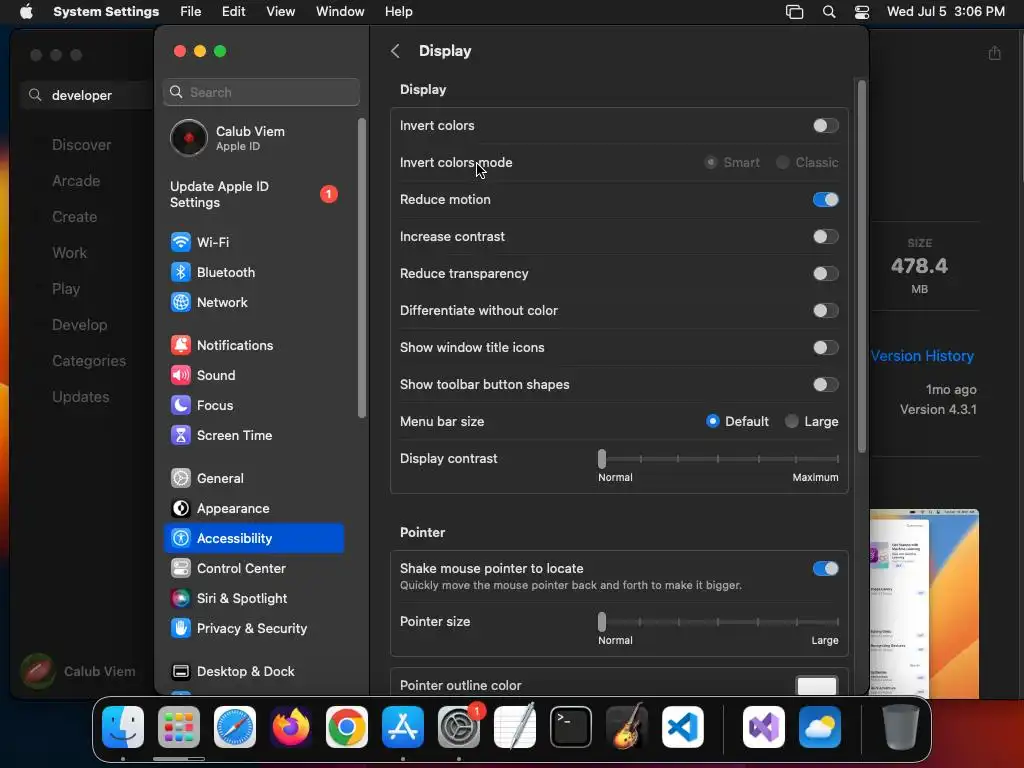The width and height of the screenshot is (1024, 768).
Task: Open Wi-Fi settings in sidebar
Action: pos(253,242)
